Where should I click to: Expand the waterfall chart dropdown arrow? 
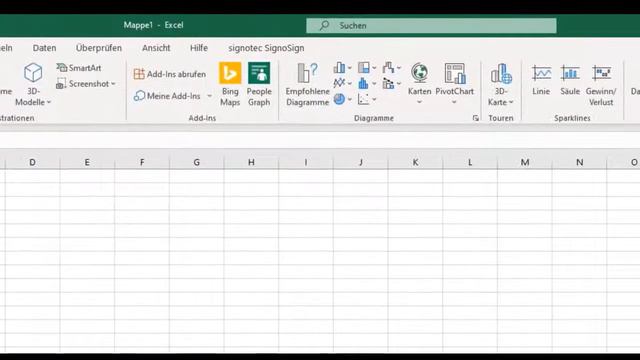click(399, 68)
